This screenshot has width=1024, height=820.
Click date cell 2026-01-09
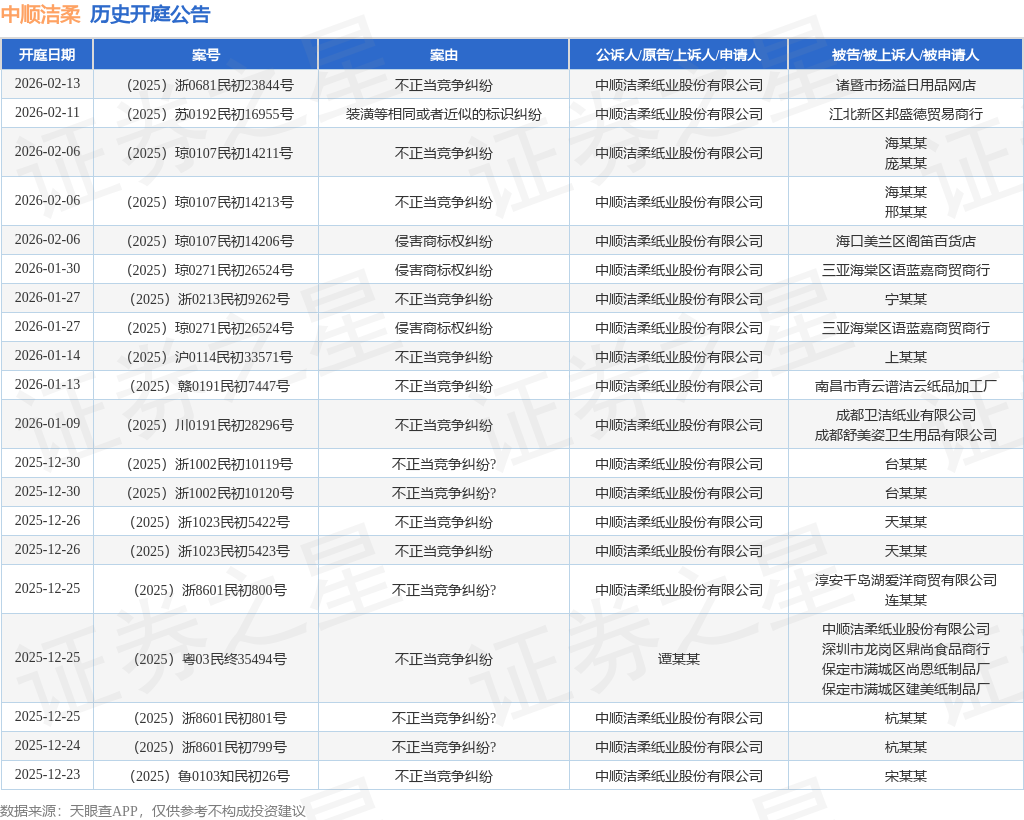47,423
